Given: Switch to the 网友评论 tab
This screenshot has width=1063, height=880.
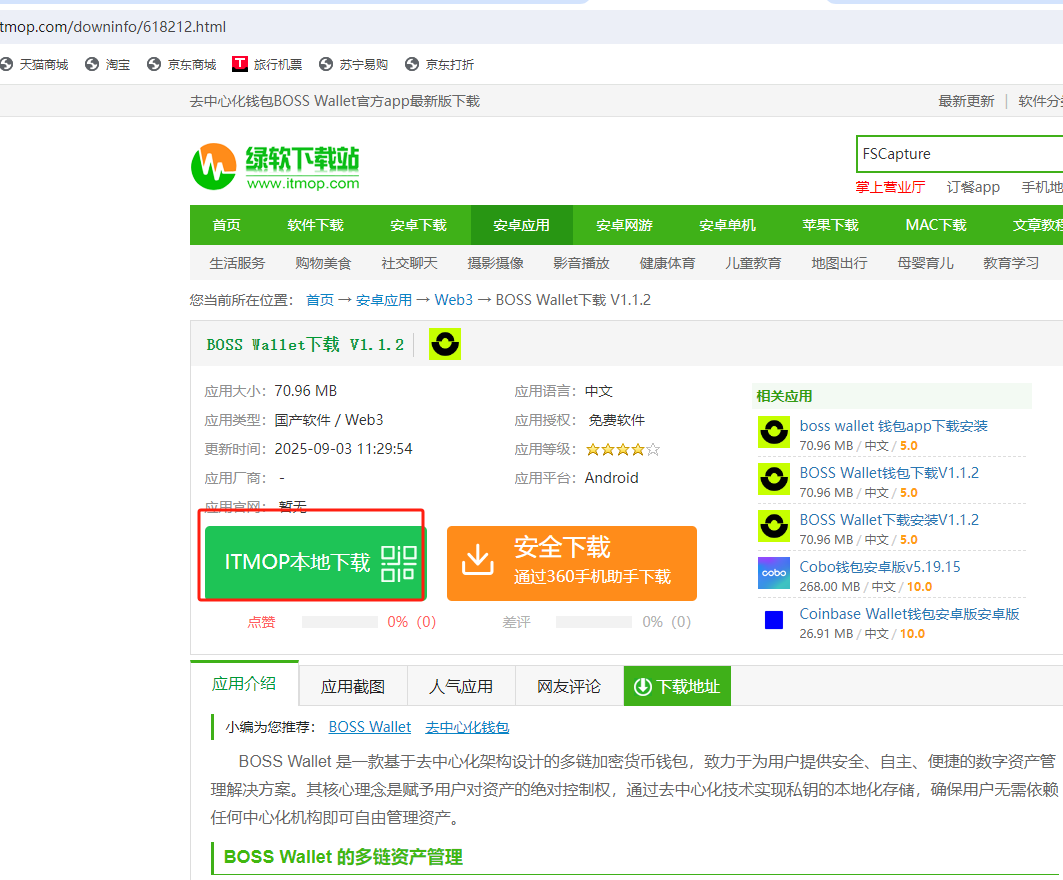Looking at the screenshot, I should [568, 686].
